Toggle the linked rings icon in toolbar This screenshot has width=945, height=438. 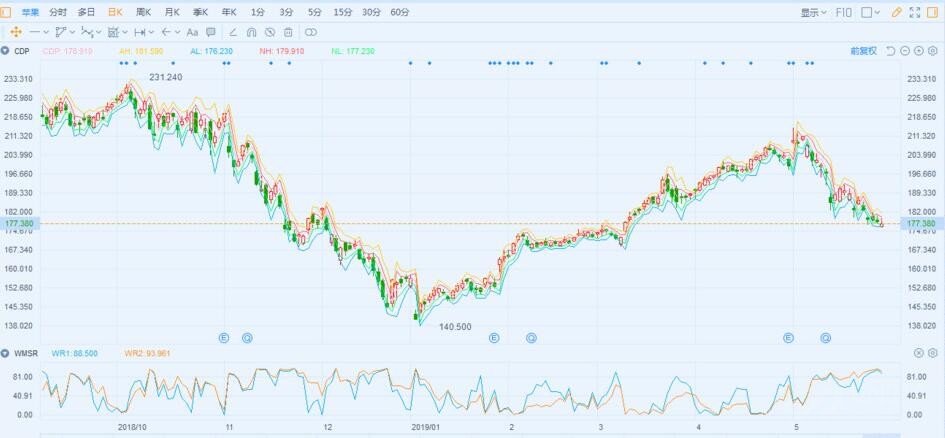tap(311, 32)
